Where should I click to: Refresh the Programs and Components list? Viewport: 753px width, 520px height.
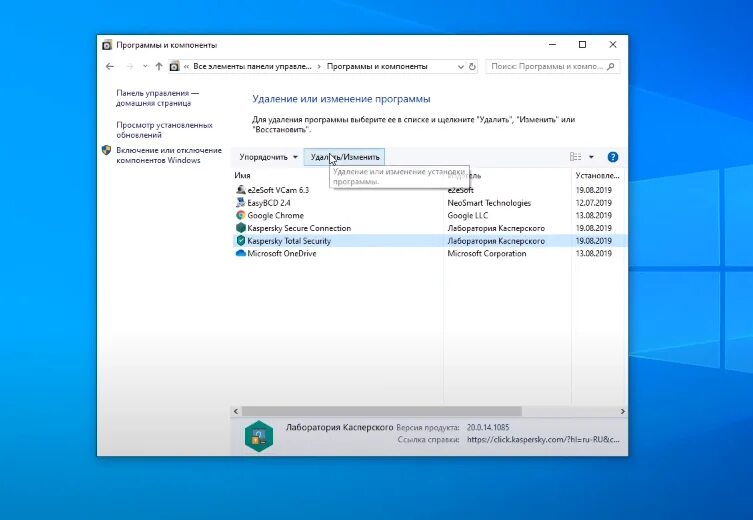(472, 67)
